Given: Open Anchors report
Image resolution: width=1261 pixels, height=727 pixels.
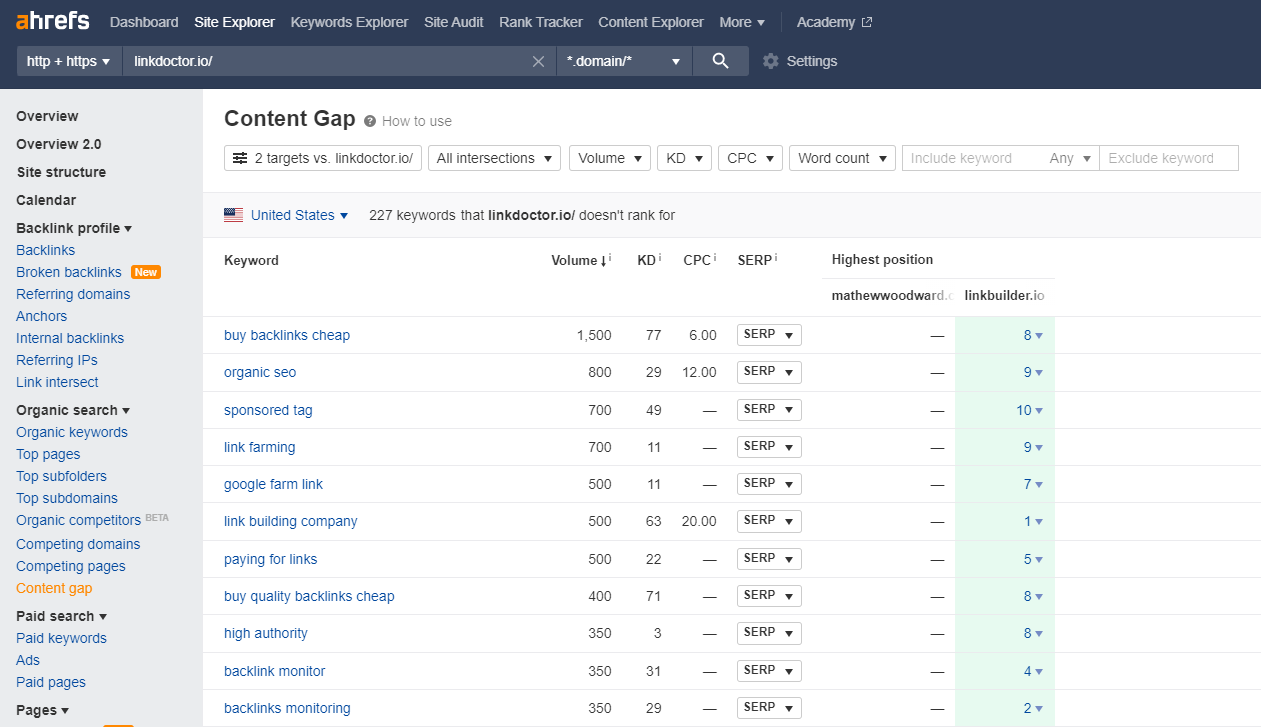Looking at the screenshot, I should tap(42, 316).
